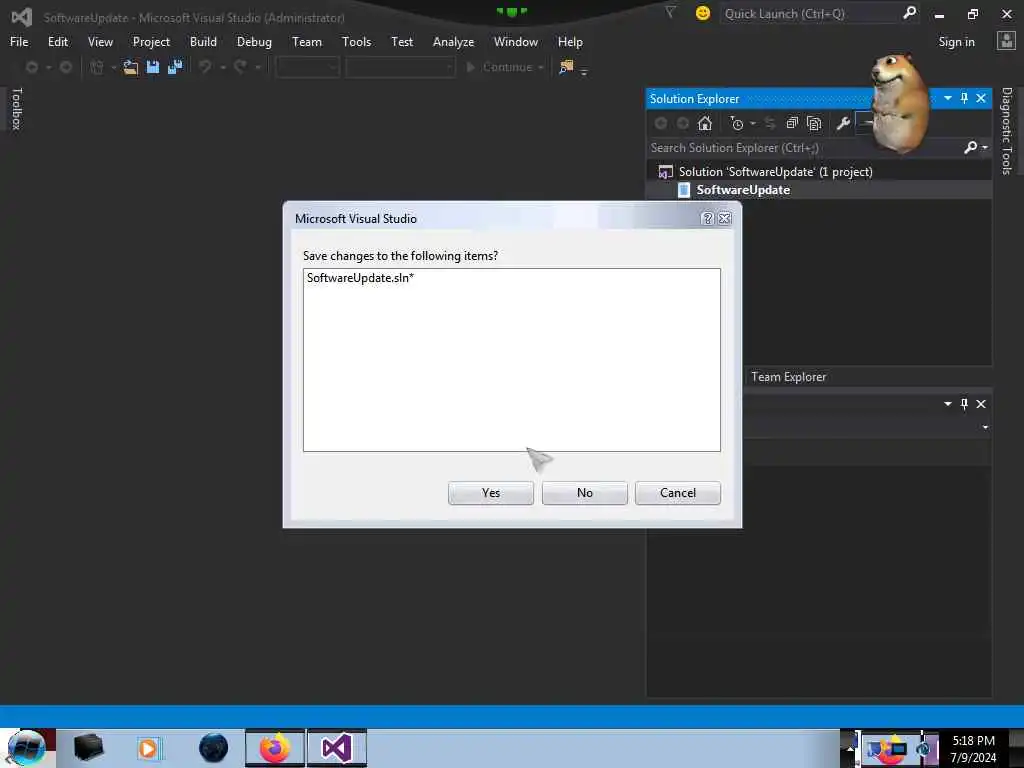Screen dimensions: 1024x768
Task: Click the Navigate Backward toolbar icon
Action: point(31,67)
